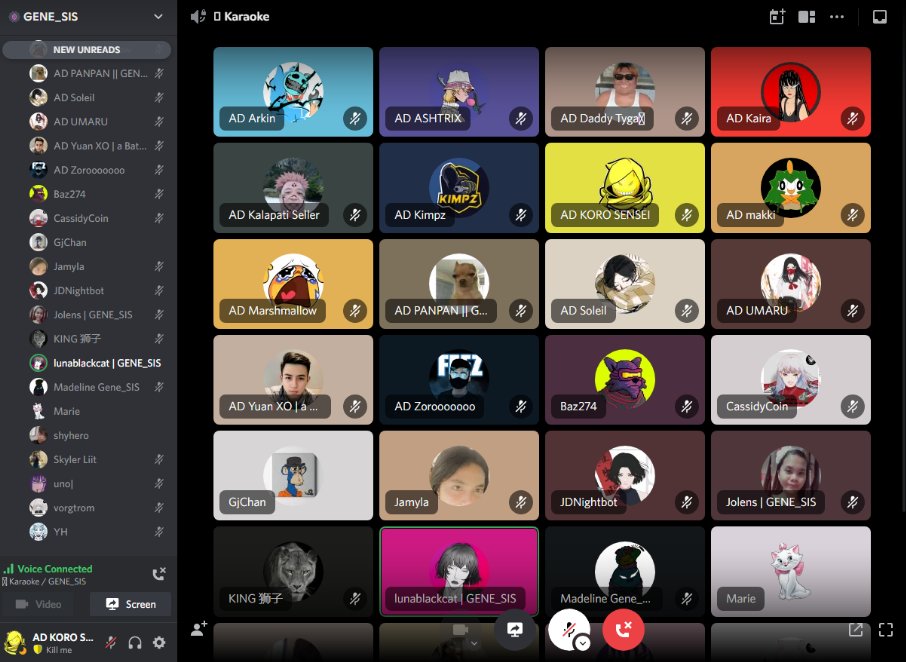Select Marie in sidebar list
This screenshot has height=662, width=906.
pyautogui.click(x=97, y=411)
